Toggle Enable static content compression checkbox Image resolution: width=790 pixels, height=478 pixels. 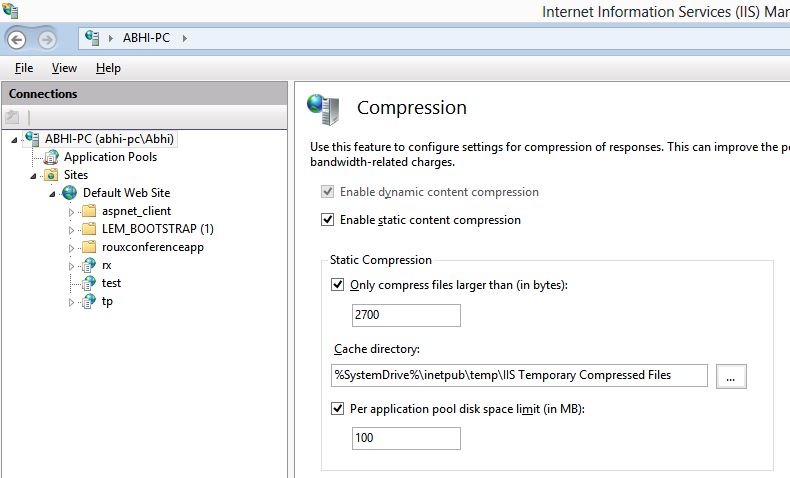327,220
